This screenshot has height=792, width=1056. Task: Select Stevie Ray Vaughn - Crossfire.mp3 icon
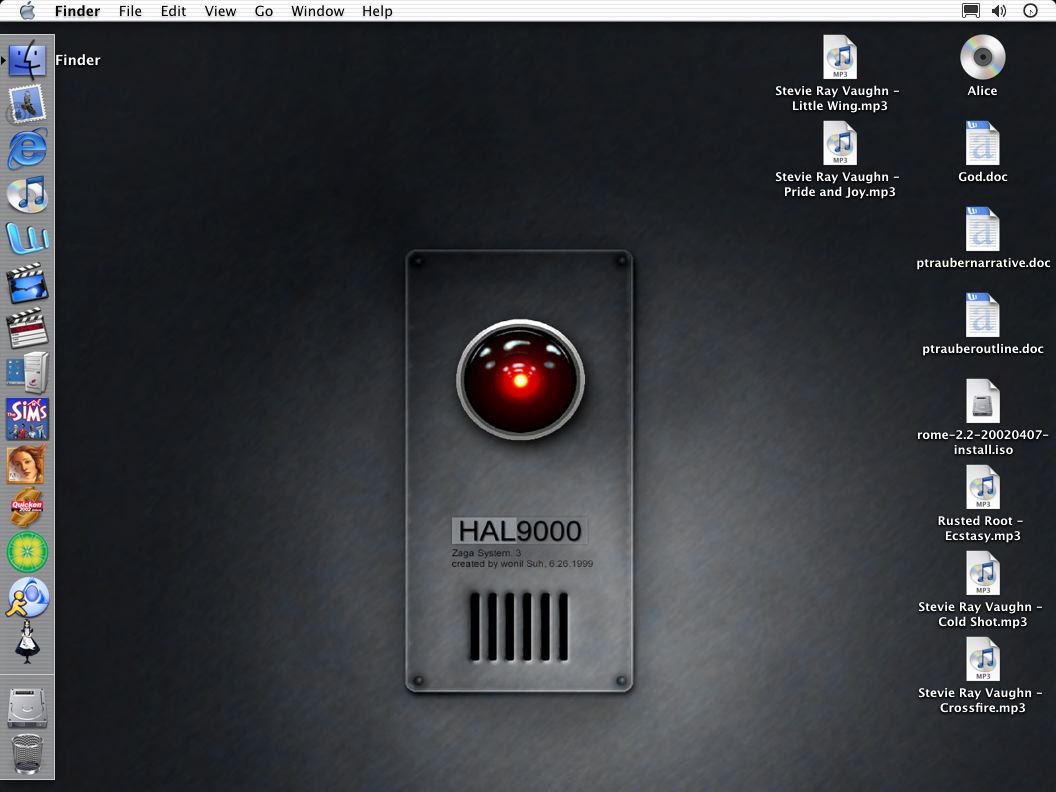click(983, 659)
